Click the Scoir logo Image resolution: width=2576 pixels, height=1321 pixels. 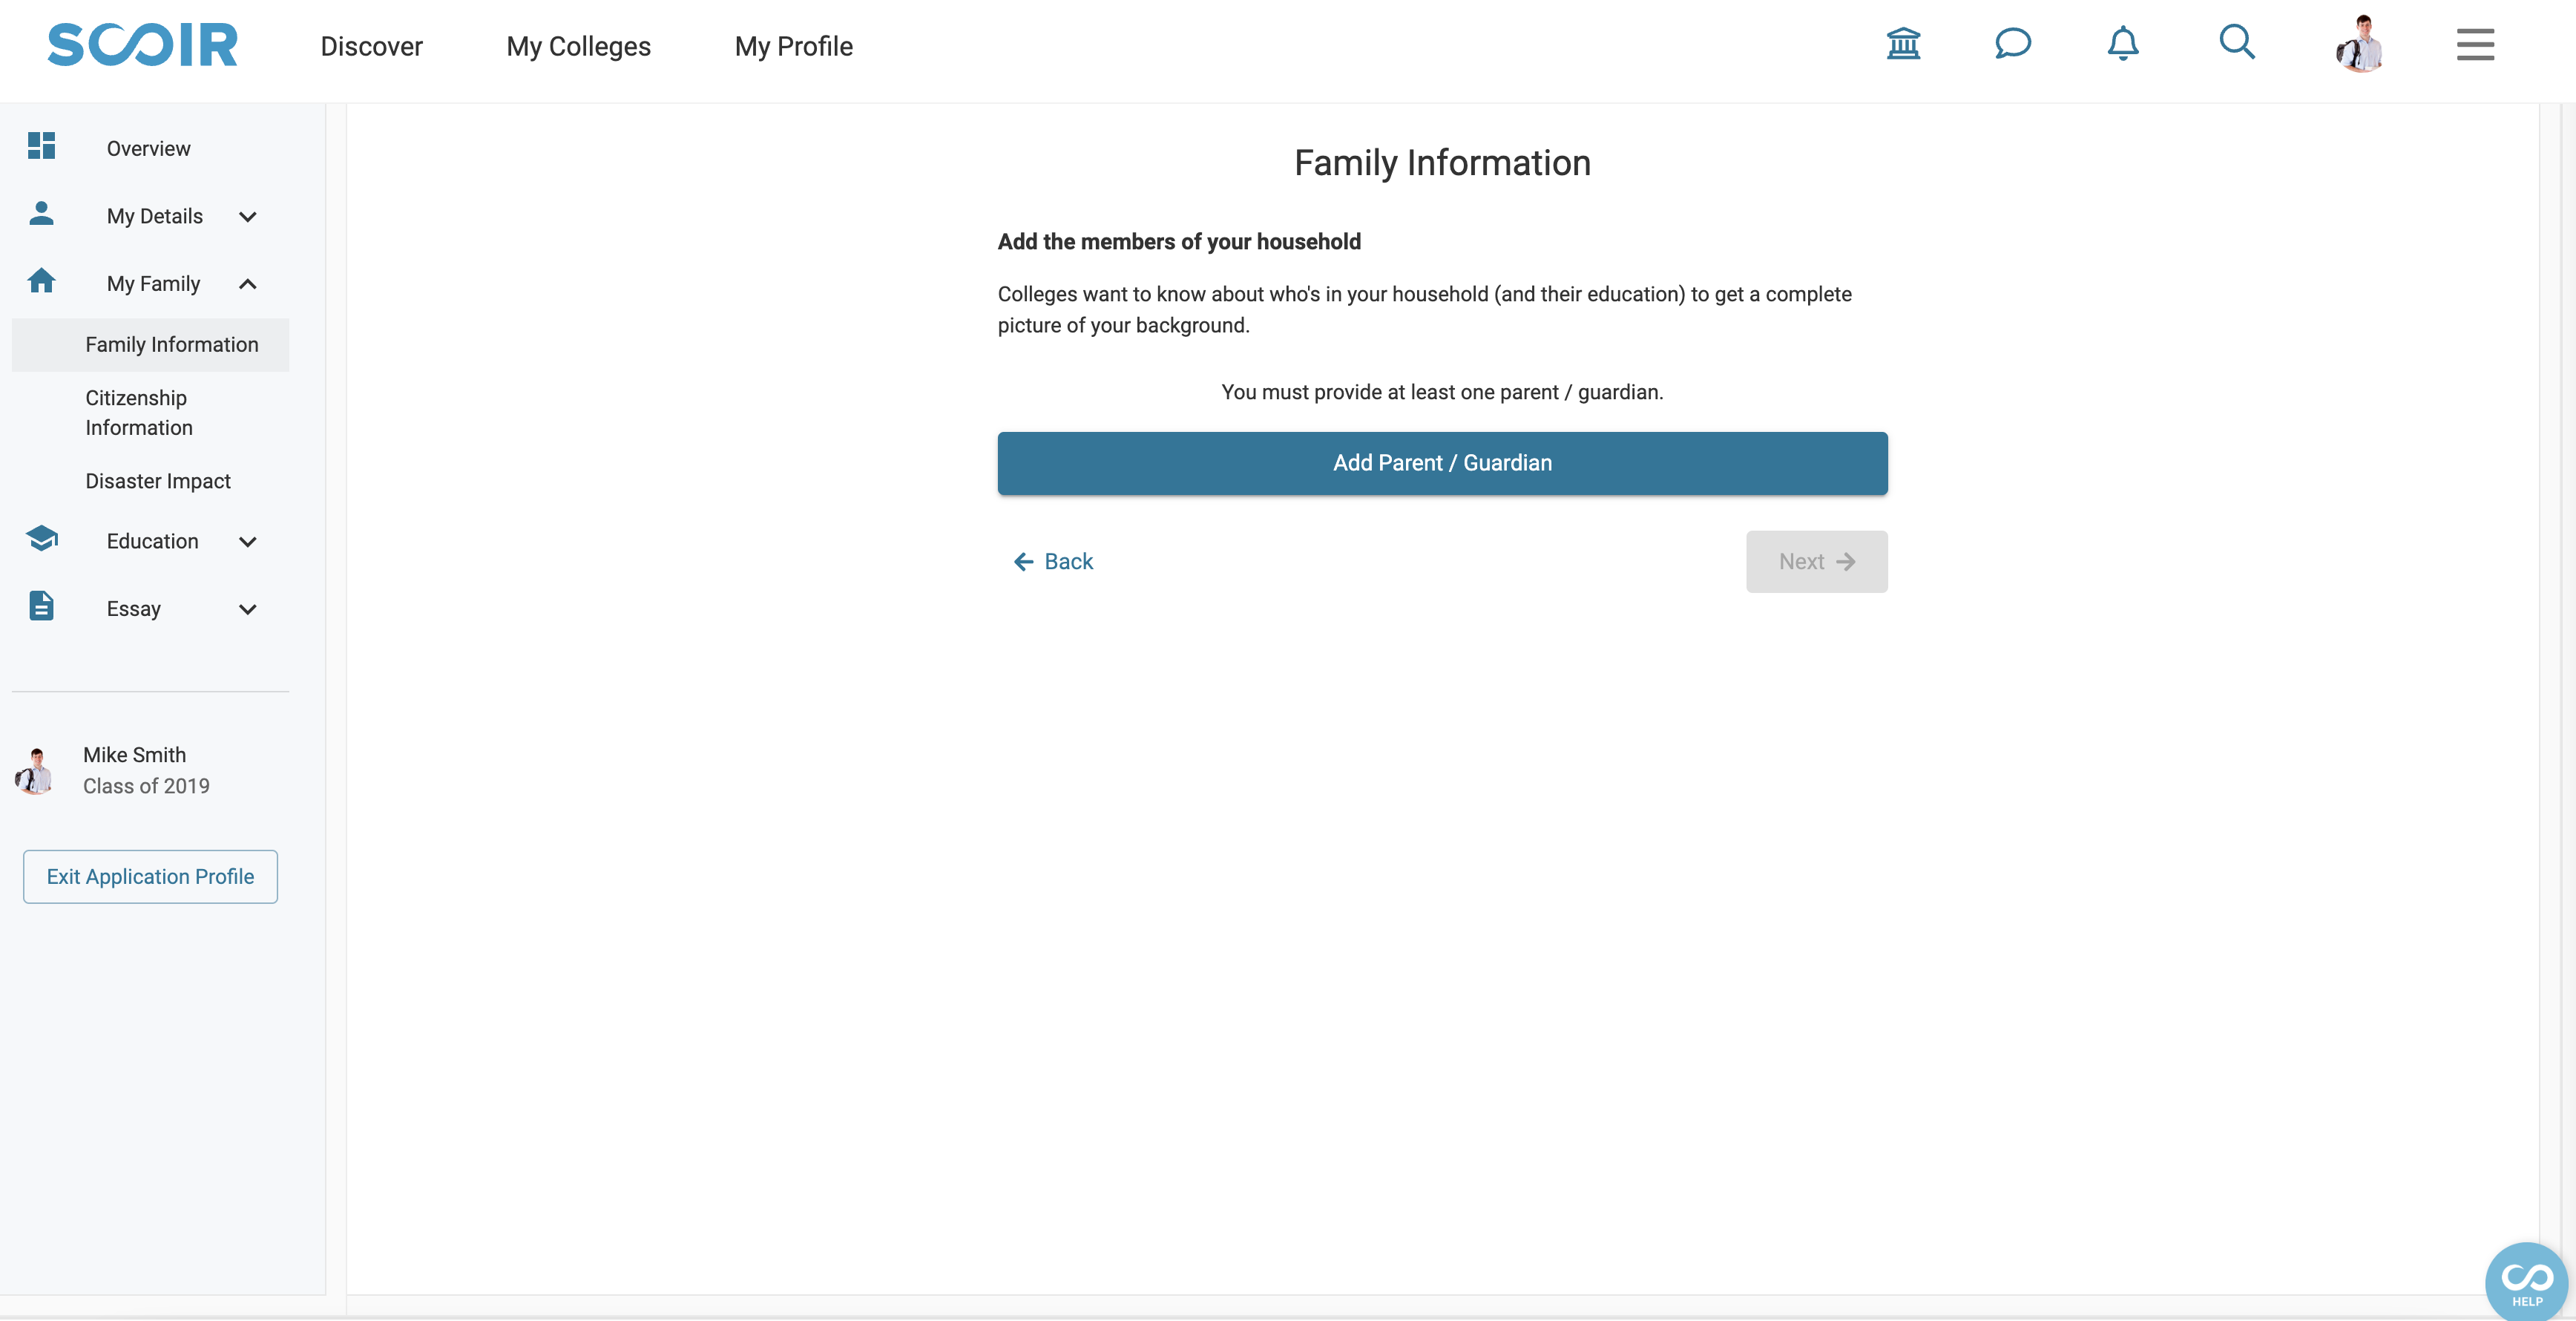coord(143,45)
